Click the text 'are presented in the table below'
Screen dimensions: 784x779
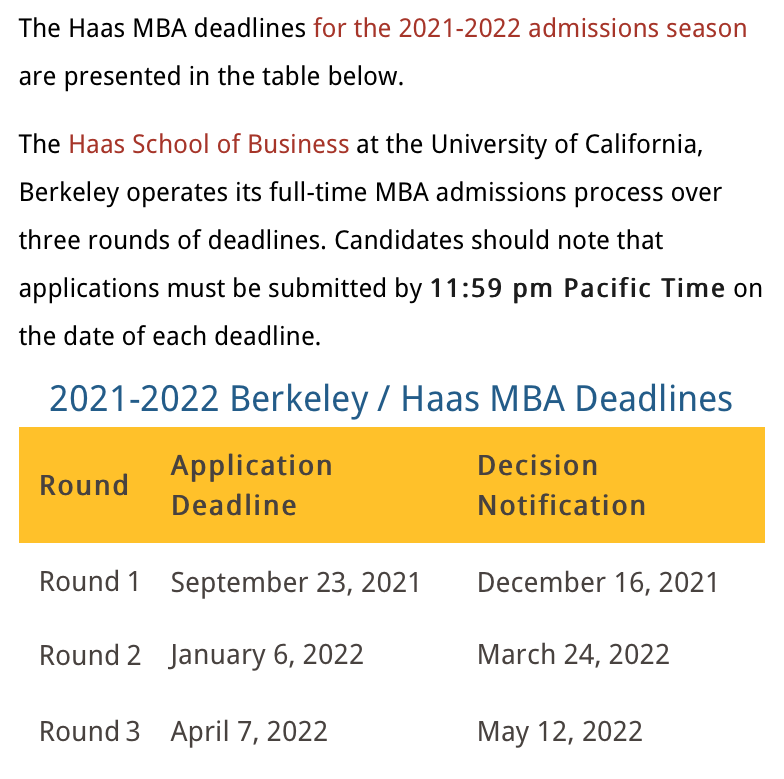pyautogui.click(x=210, y=77)
